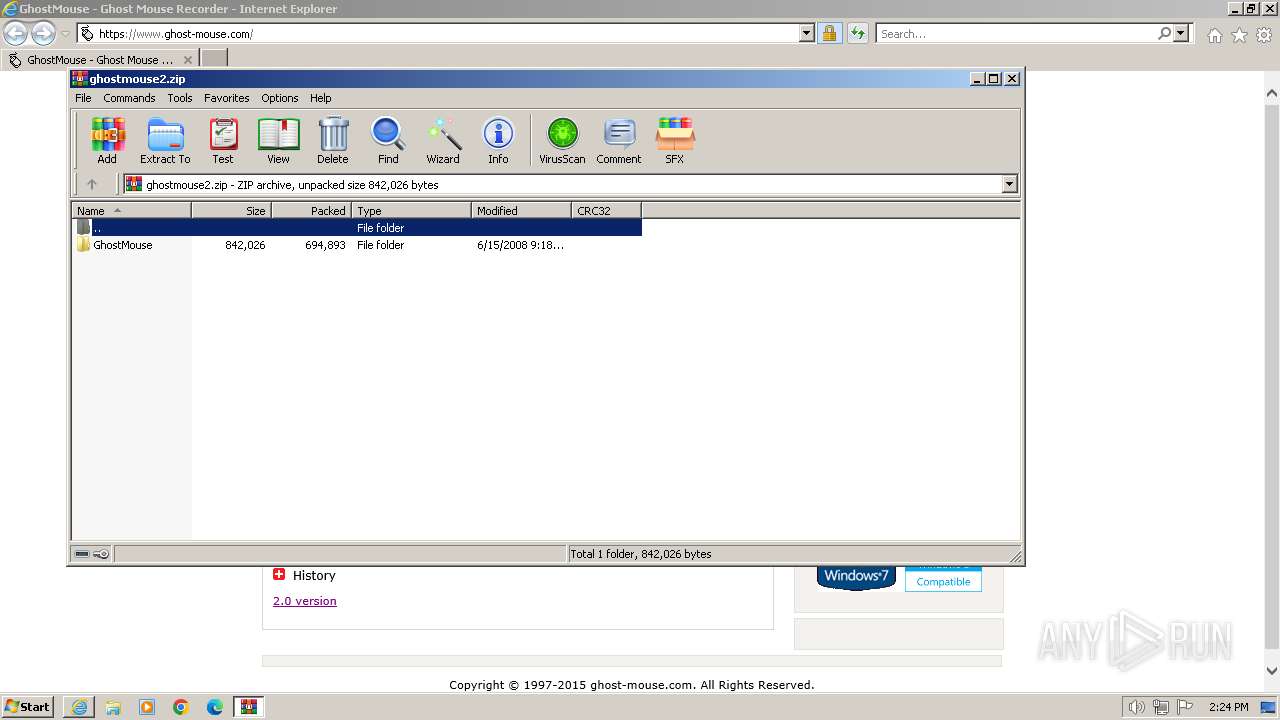Open the Find magnifier tool
The image size is (1280, 720).
(388, 140)
